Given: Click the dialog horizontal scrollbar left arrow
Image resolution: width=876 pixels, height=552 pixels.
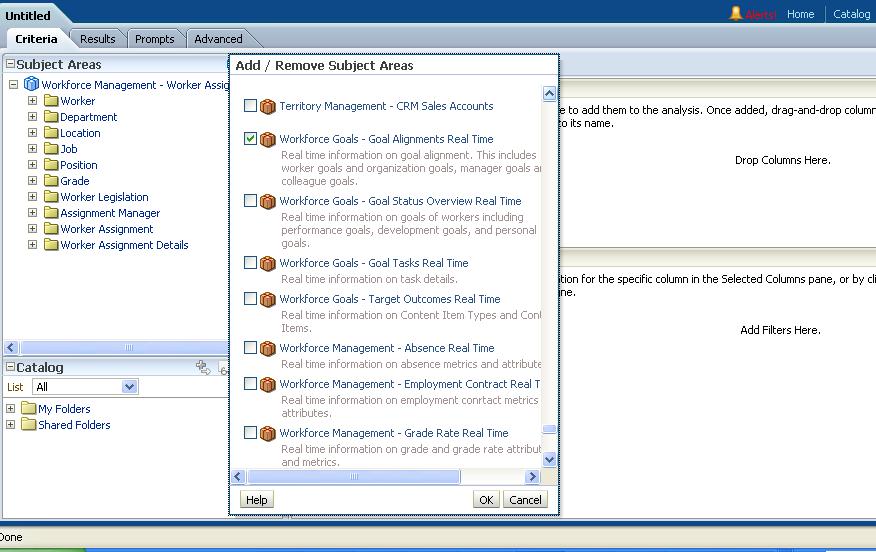Looking at the screenshot, I should click(x=238, y=477).
